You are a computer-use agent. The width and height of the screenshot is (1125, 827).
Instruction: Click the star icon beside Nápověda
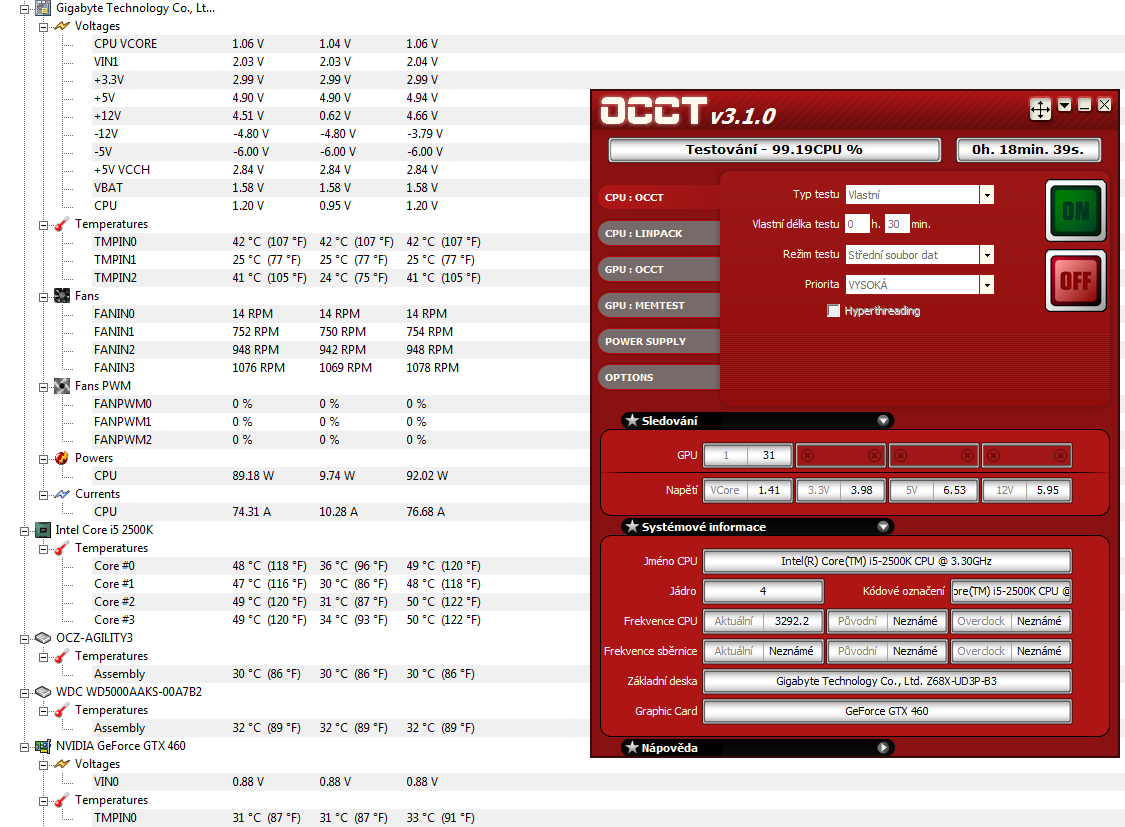[632, 747]
